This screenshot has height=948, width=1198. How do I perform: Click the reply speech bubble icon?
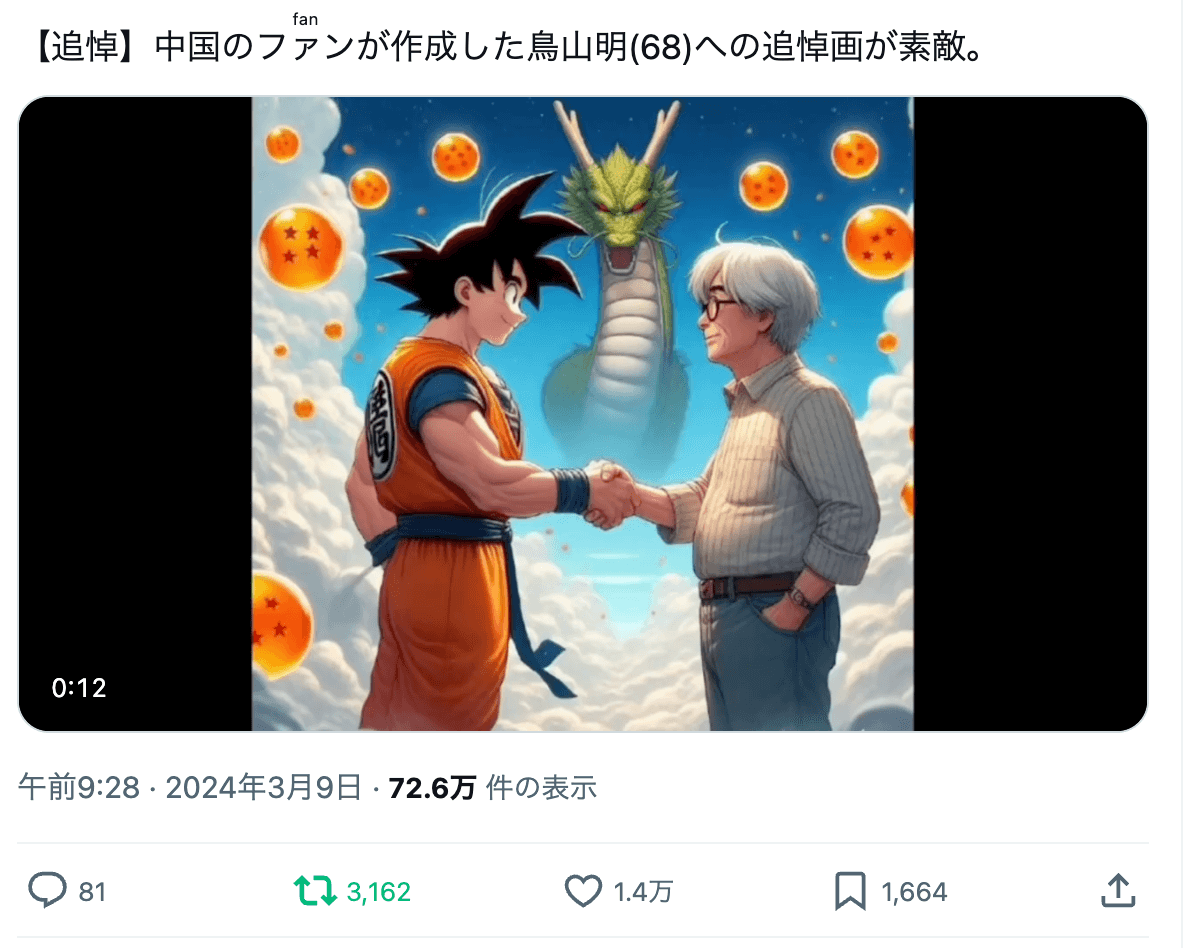point(47,890)
